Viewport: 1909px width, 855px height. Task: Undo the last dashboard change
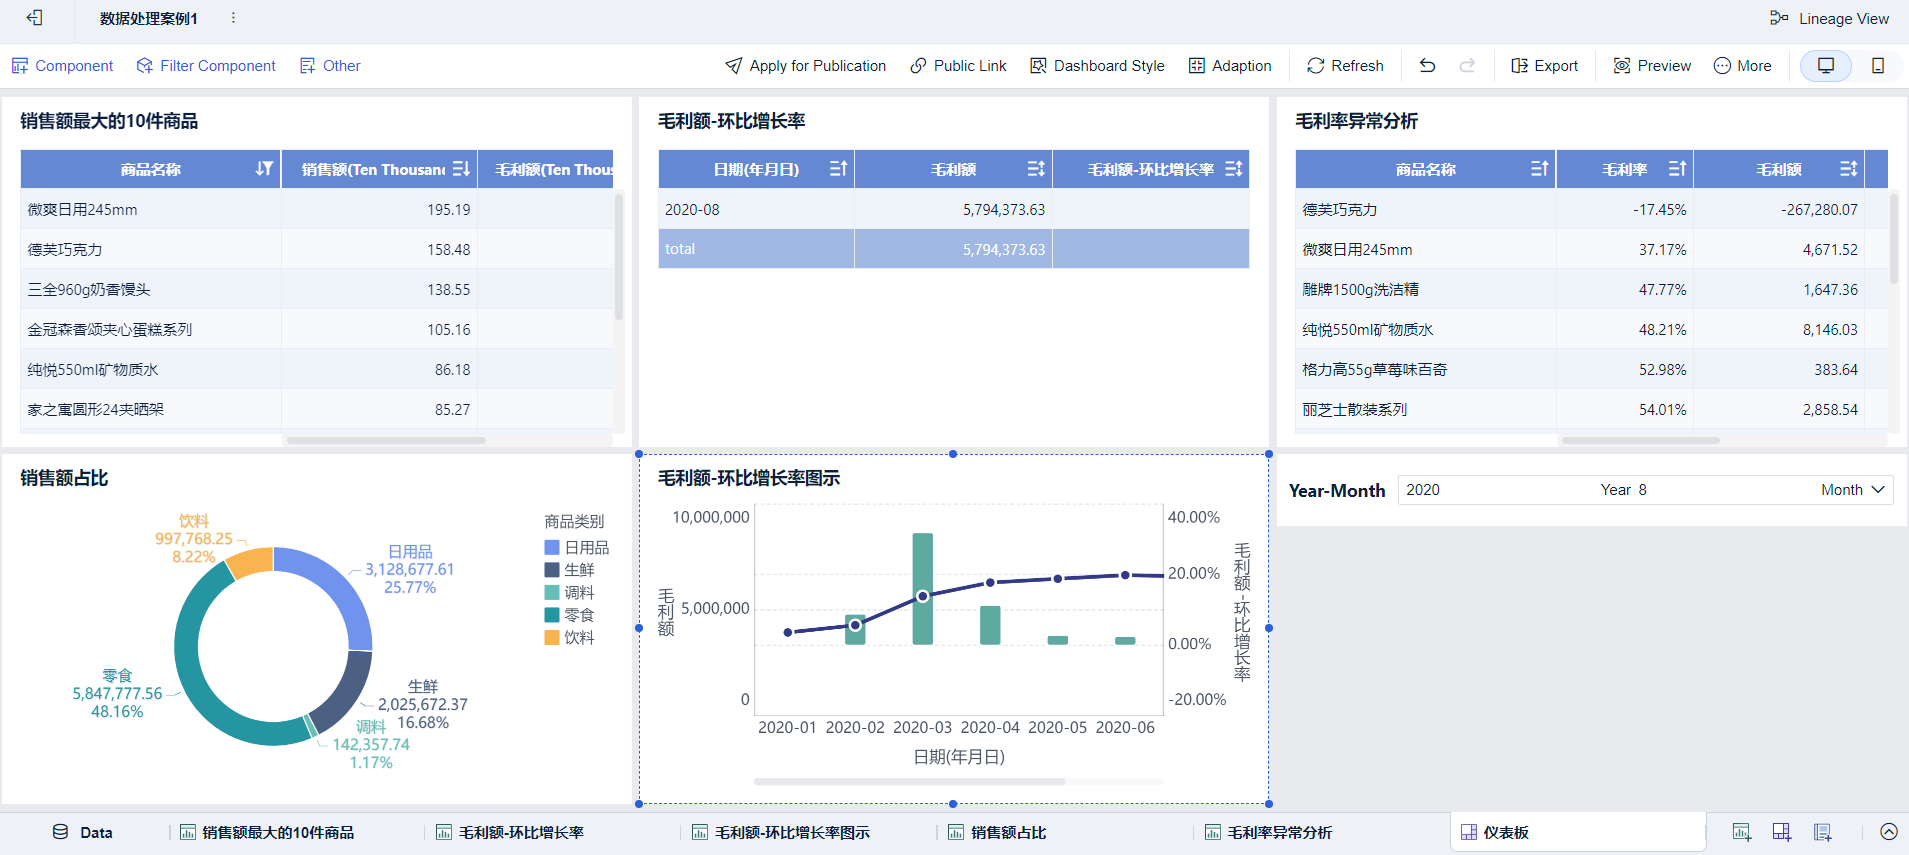[x=1427, y=66]
